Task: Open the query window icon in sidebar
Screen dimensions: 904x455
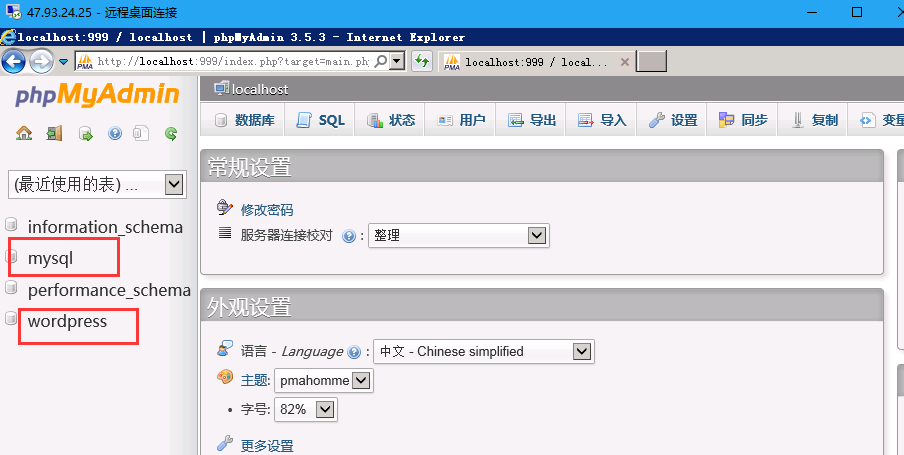Action: pos(86,133)
